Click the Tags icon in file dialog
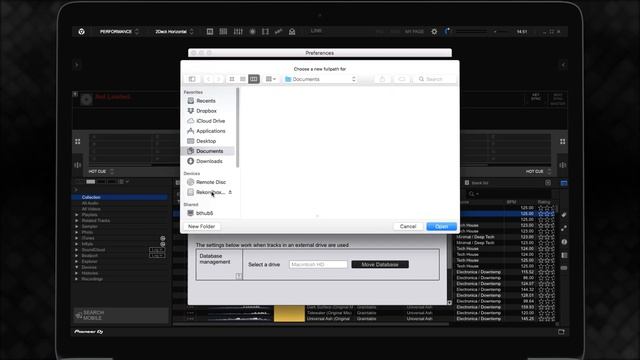The width and height of the screenshot is (640, 360). coord(402,79)
